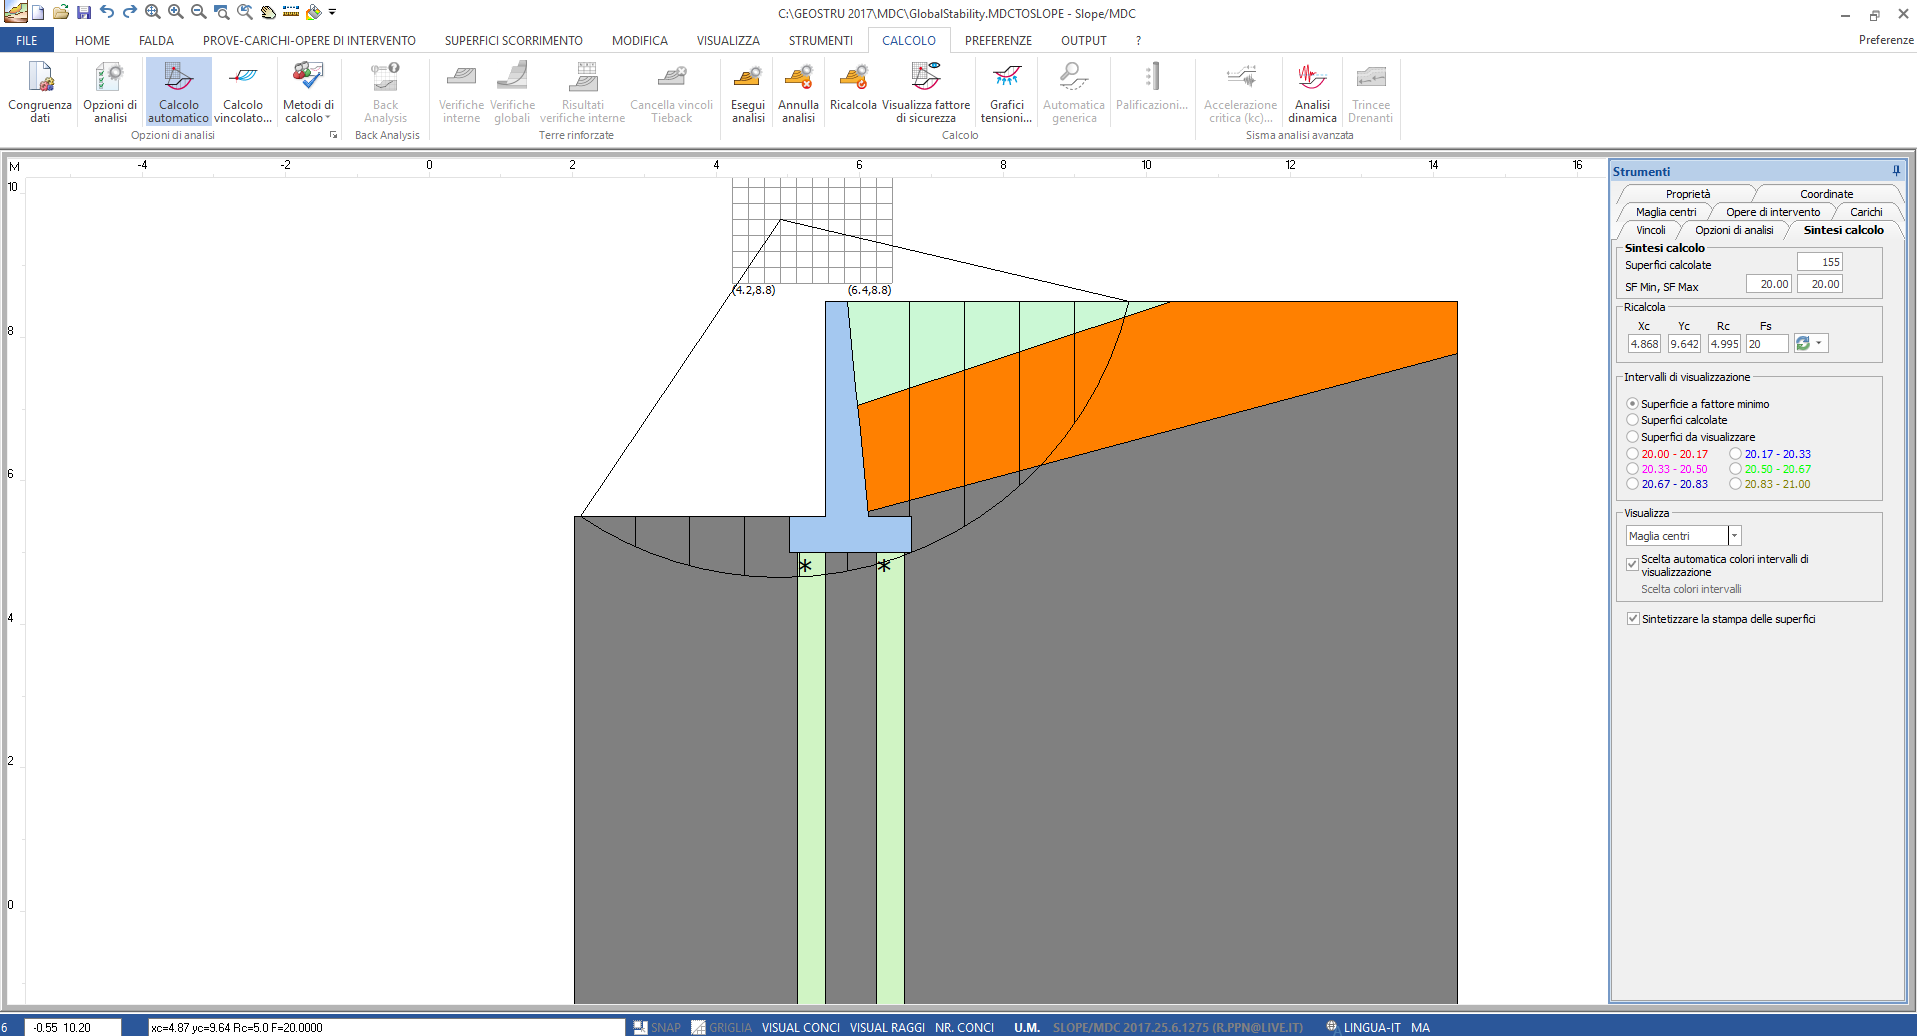
Task: Edit the Xc value field
Action: 1644,343
